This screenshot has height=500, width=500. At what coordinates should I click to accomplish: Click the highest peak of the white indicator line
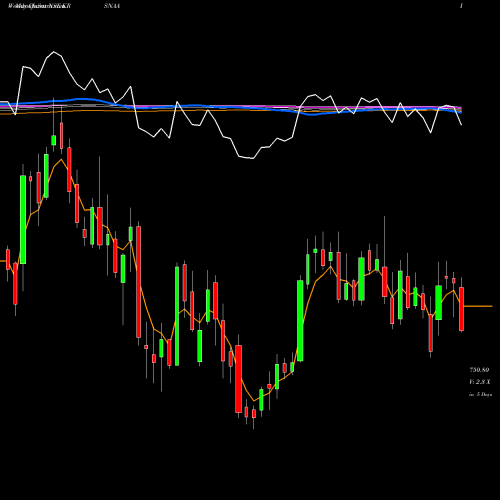click(54, 52)
